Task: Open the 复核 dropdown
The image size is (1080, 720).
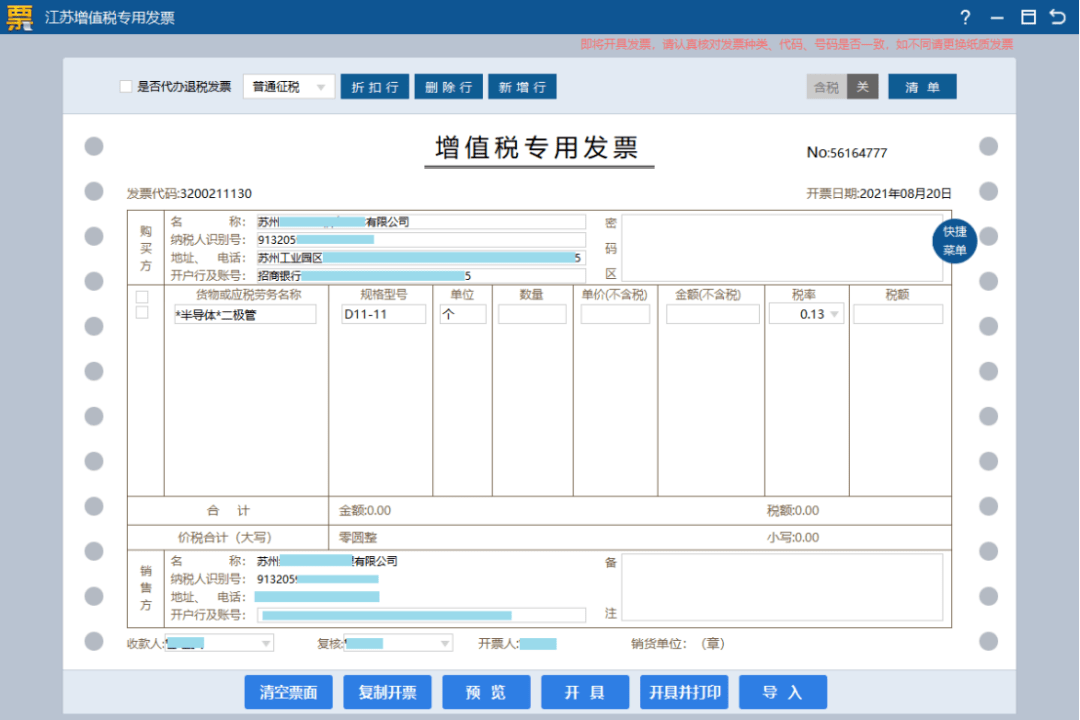Action: point(399,643)
